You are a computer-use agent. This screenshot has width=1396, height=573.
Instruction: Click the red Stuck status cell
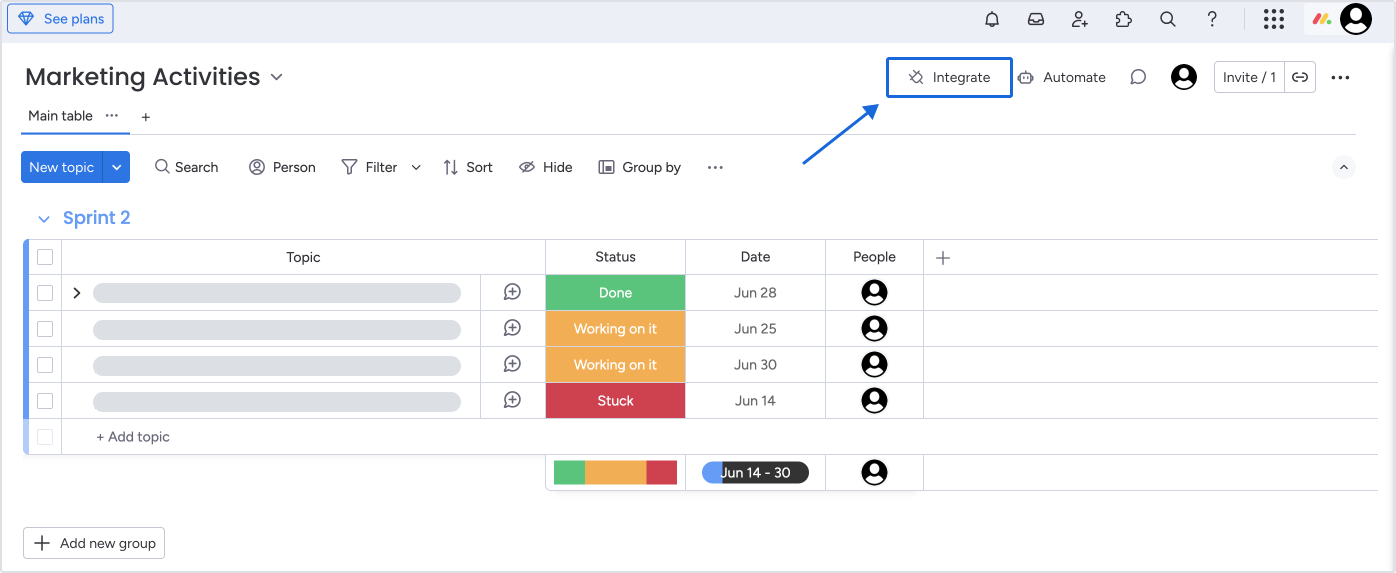click(615, 401)
